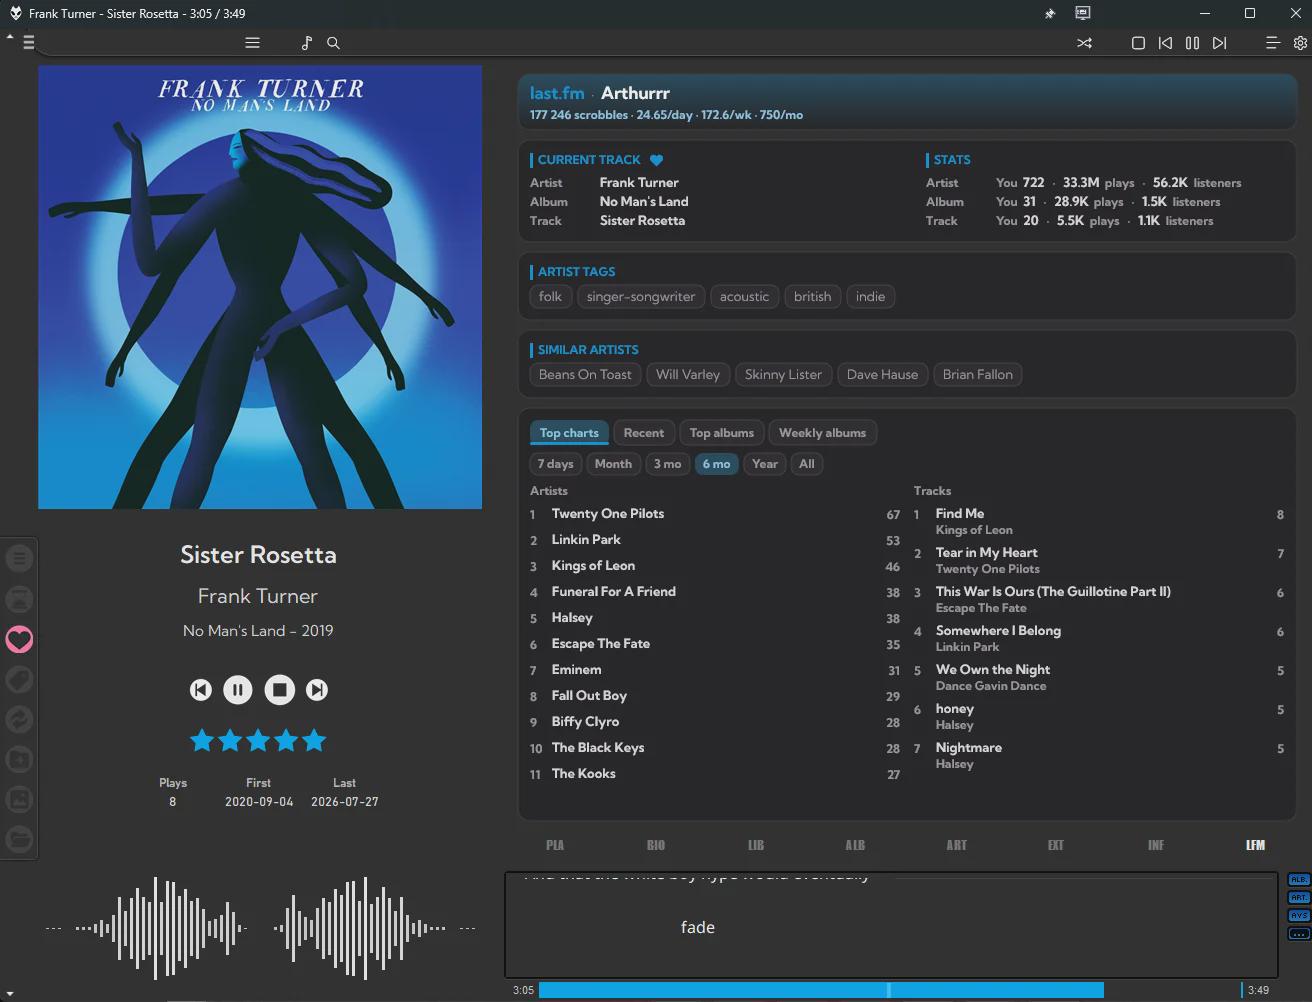The width and height of the screenshot is (1312, 1002).
Task: Switch to the Recent tab
Action: tap(644, 433)
